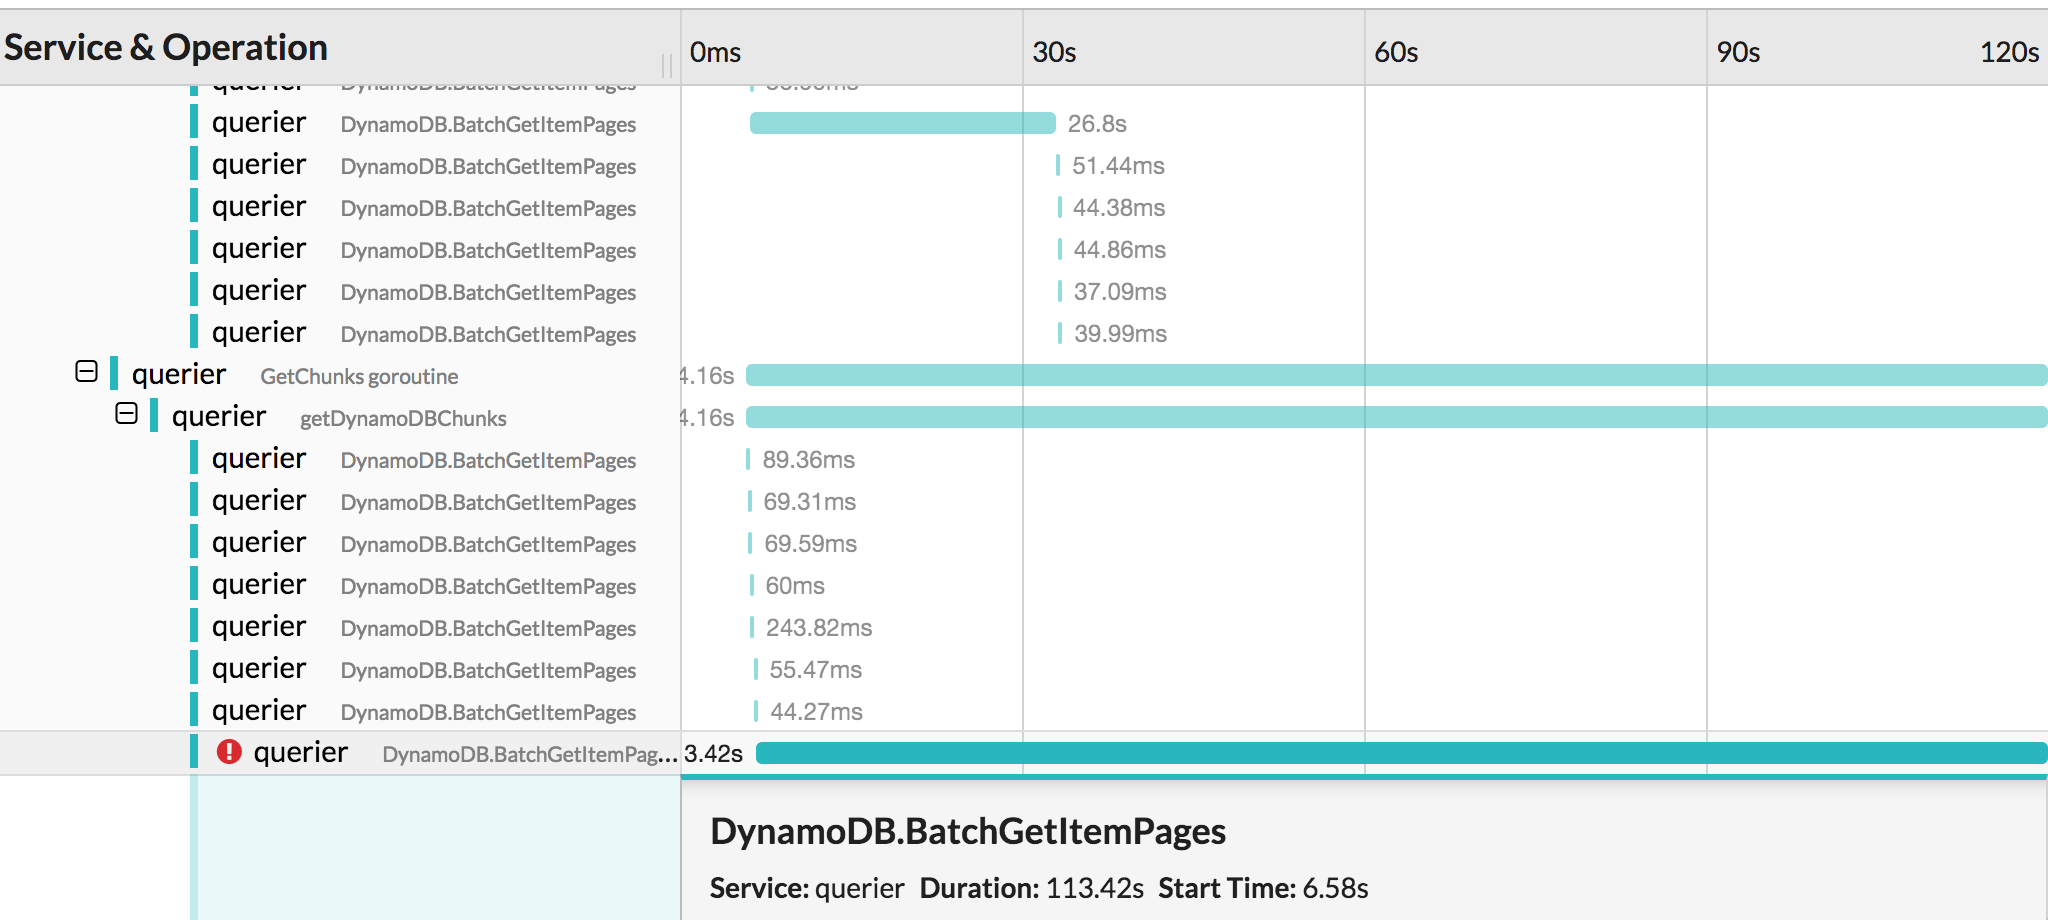Click the 30s timeline tick label
Viewport: 2048px width, 920px height.
tap(1054, 52)
